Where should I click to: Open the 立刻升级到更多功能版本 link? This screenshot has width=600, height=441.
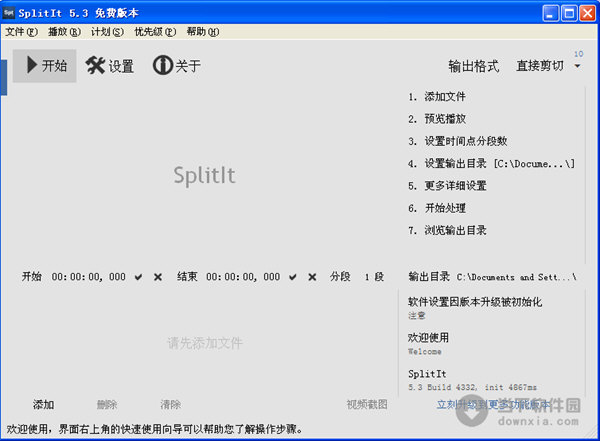pyautogui.click(x=493, y=404)
